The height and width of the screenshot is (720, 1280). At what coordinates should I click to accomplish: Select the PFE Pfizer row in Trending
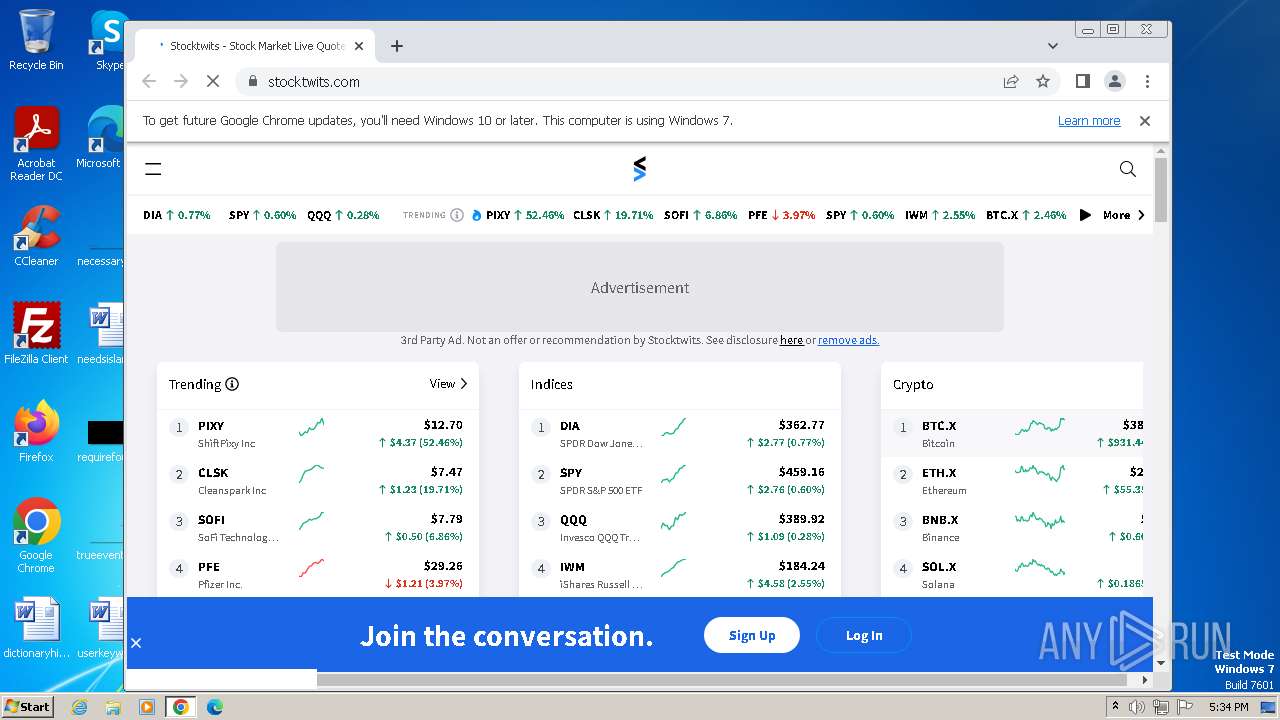click(x=318, y=574)
